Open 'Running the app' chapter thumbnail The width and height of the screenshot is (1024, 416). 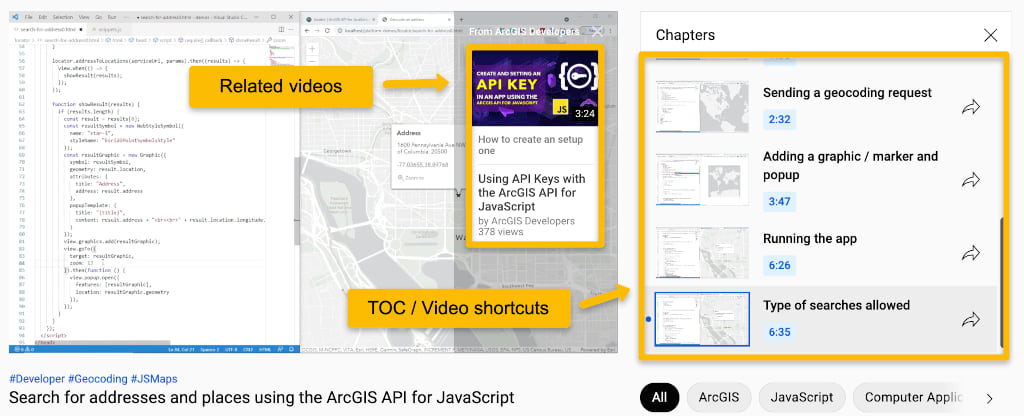(702, 253)
